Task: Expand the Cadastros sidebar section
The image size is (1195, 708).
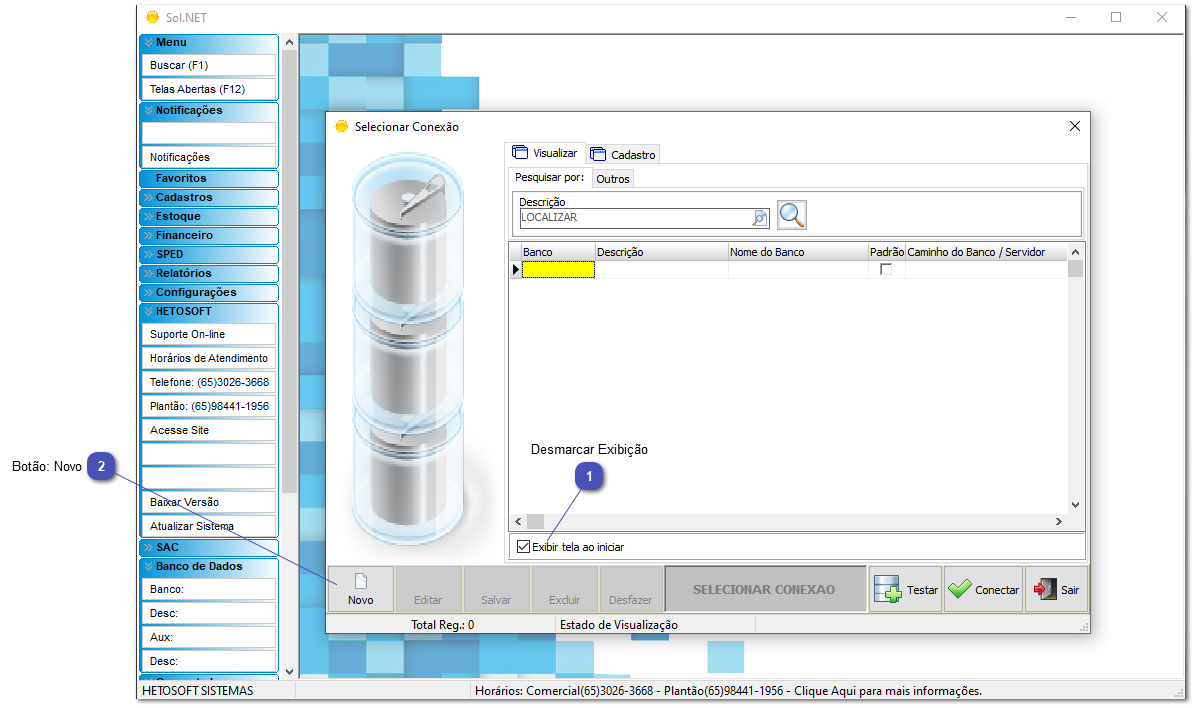Action: 209,197
